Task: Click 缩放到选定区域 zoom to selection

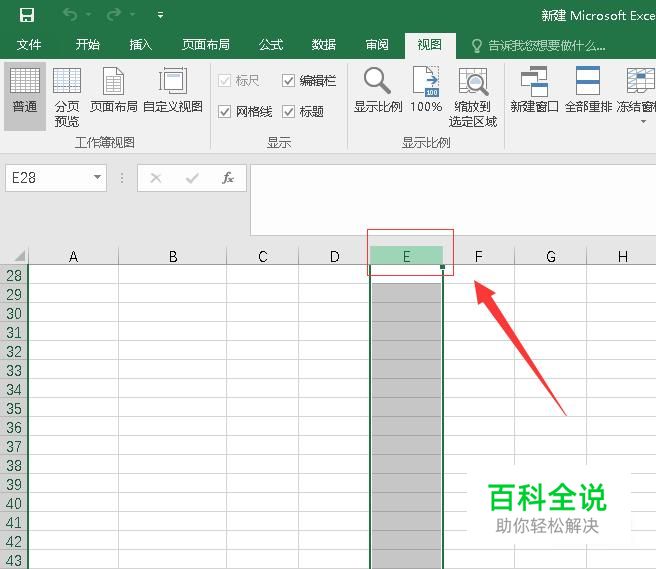Action: point(473,97)
